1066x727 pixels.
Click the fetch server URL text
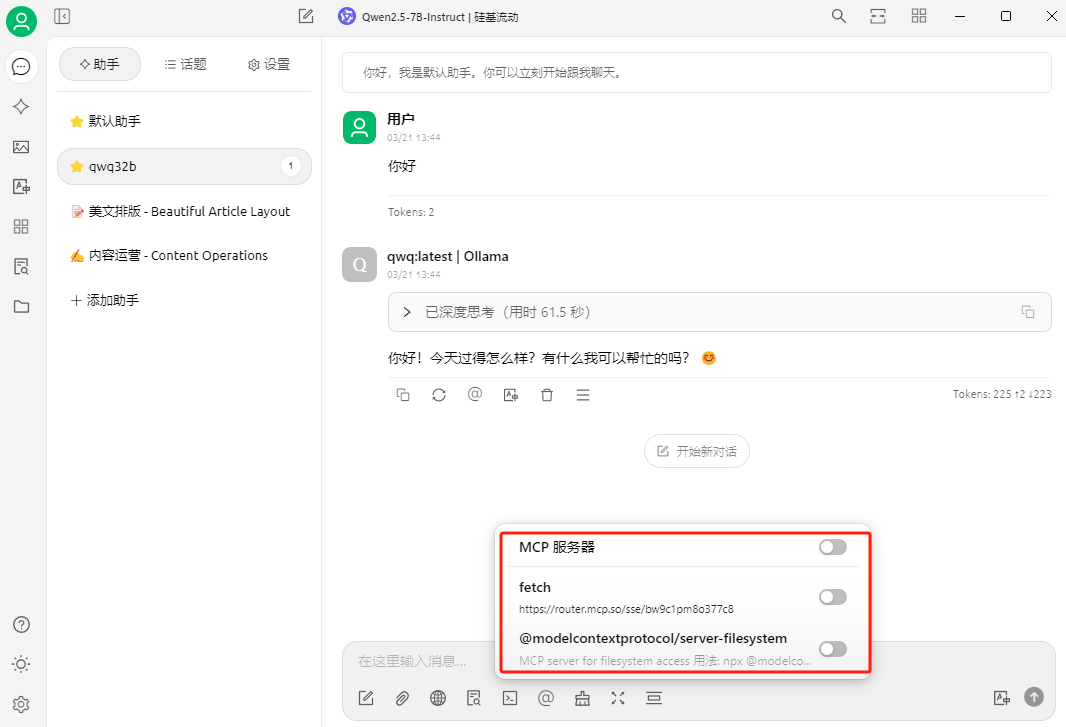[626, 609]
